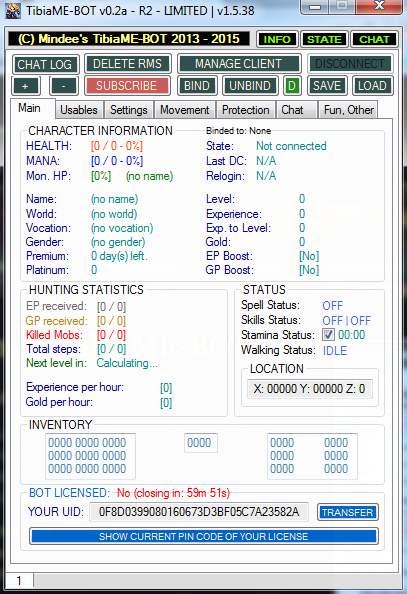Click the MANA value [0 / 0 - 0%]
Image resolution: width=407 pixels, height=594 pixels.
coord(117,161)
